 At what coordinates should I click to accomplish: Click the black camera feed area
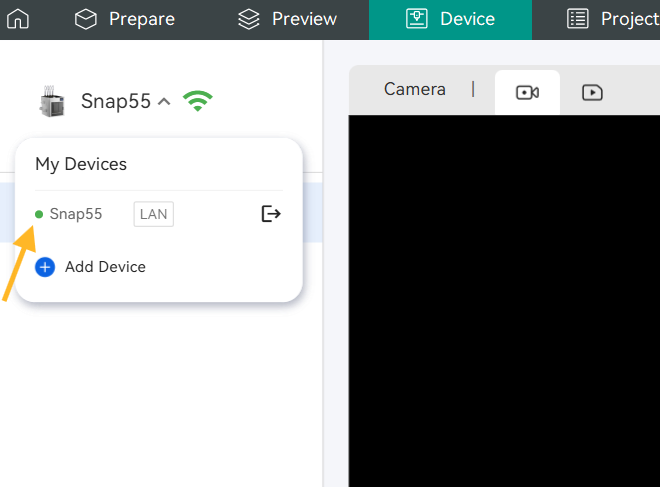point(504,300)
